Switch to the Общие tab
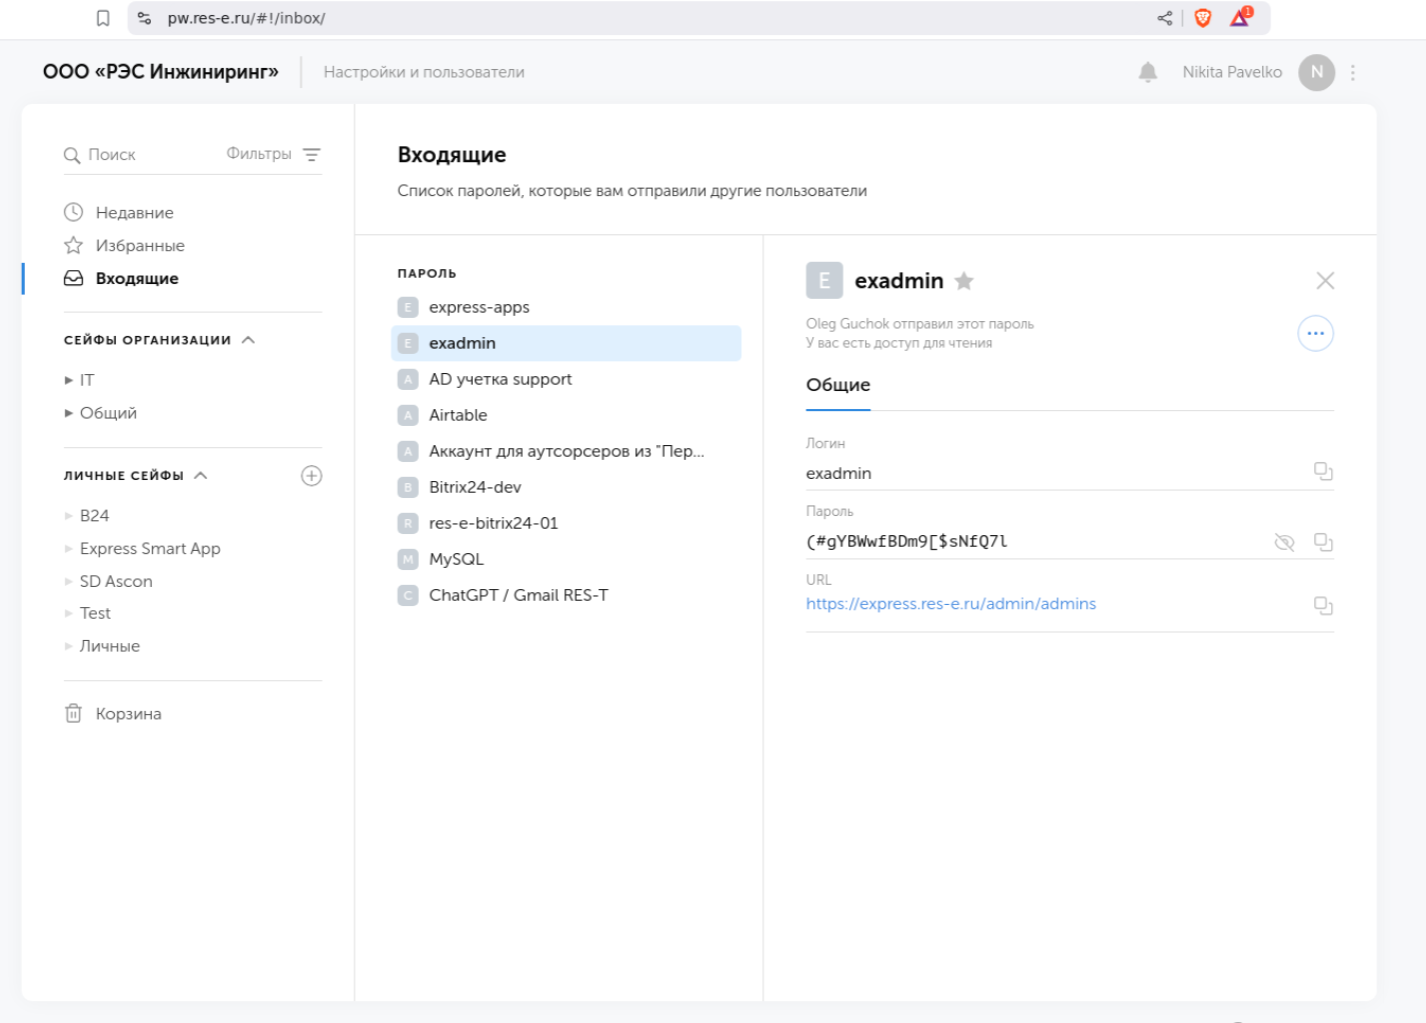Viewport: 1426px width, 1023px height. [837, 385]
